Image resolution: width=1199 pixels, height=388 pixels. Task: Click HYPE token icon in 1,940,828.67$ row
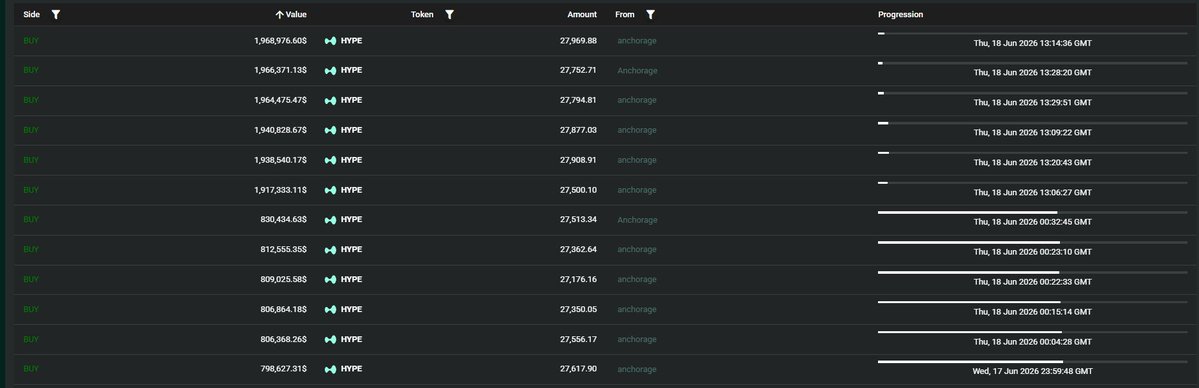point(330,130)
